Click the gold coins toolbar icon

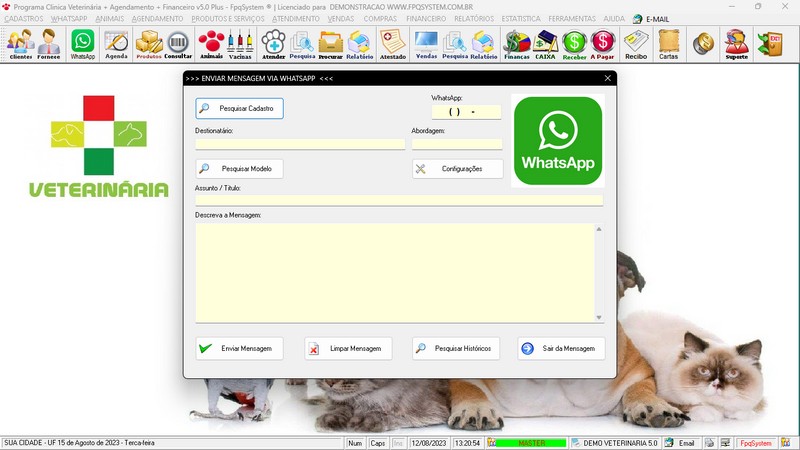coord(703,43)
